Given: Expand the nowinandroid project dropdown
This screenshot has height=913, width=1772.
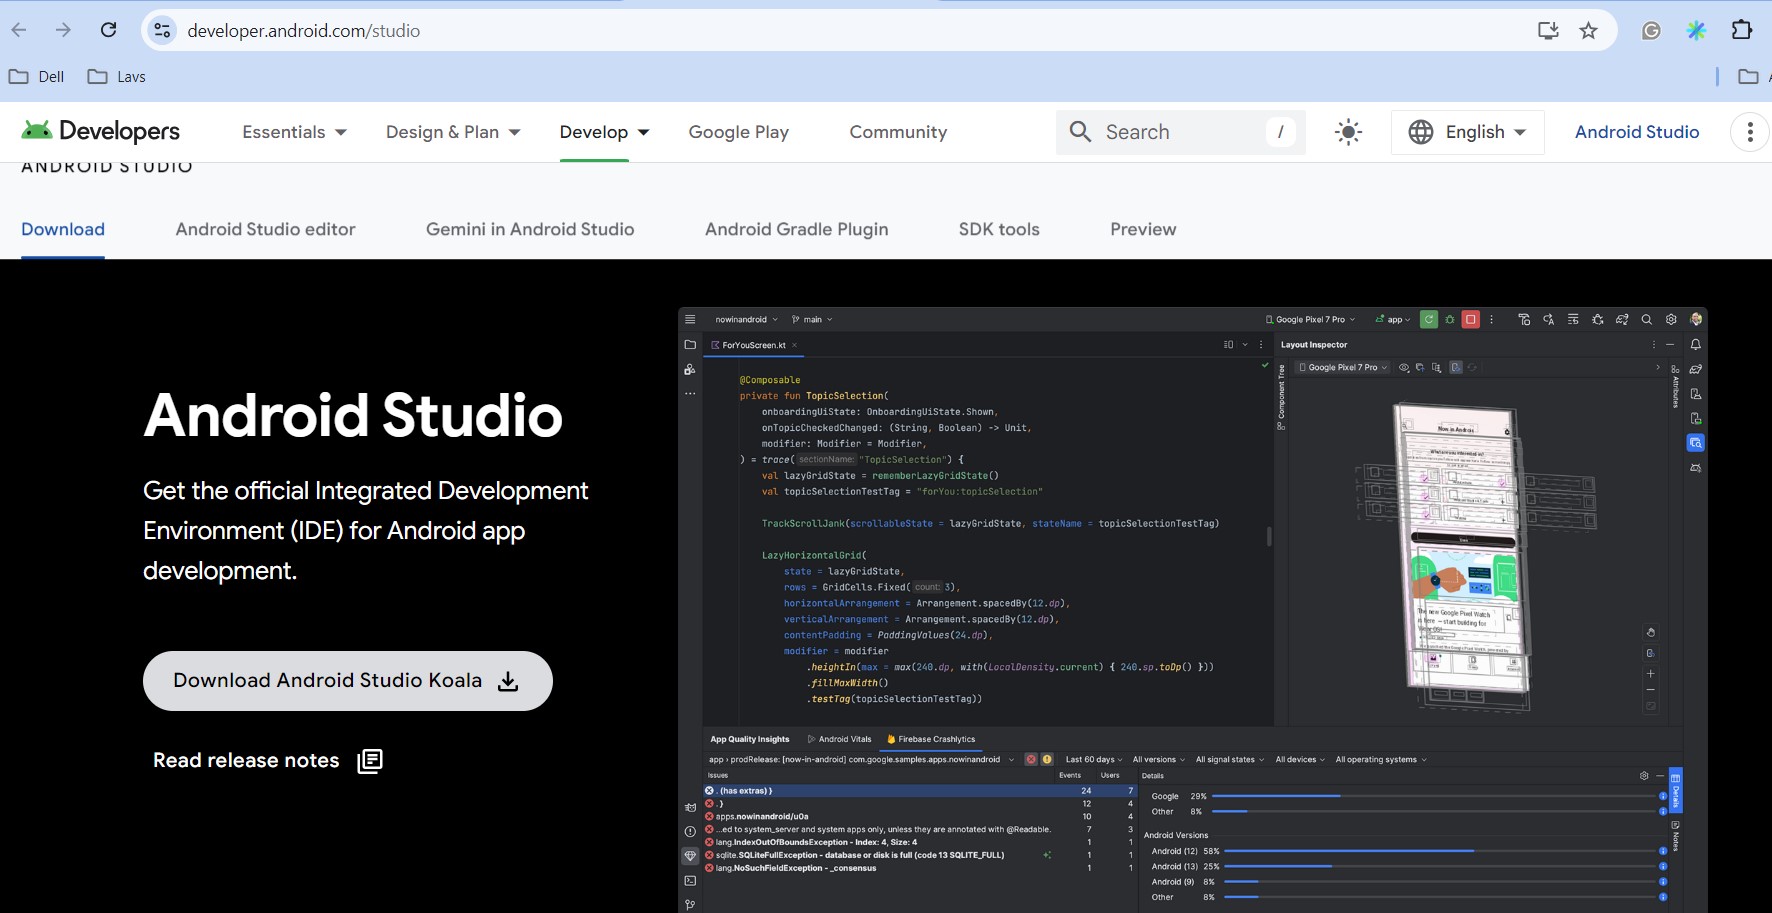Looking at the screenshot, I should pyautogui.click(x=746, y=320).
